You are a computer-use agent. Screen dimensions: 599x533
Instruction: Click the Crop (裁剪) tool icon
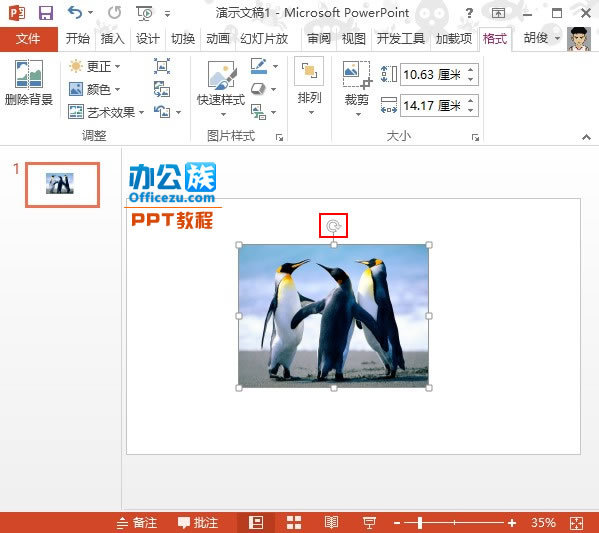[x=357, y=74]
